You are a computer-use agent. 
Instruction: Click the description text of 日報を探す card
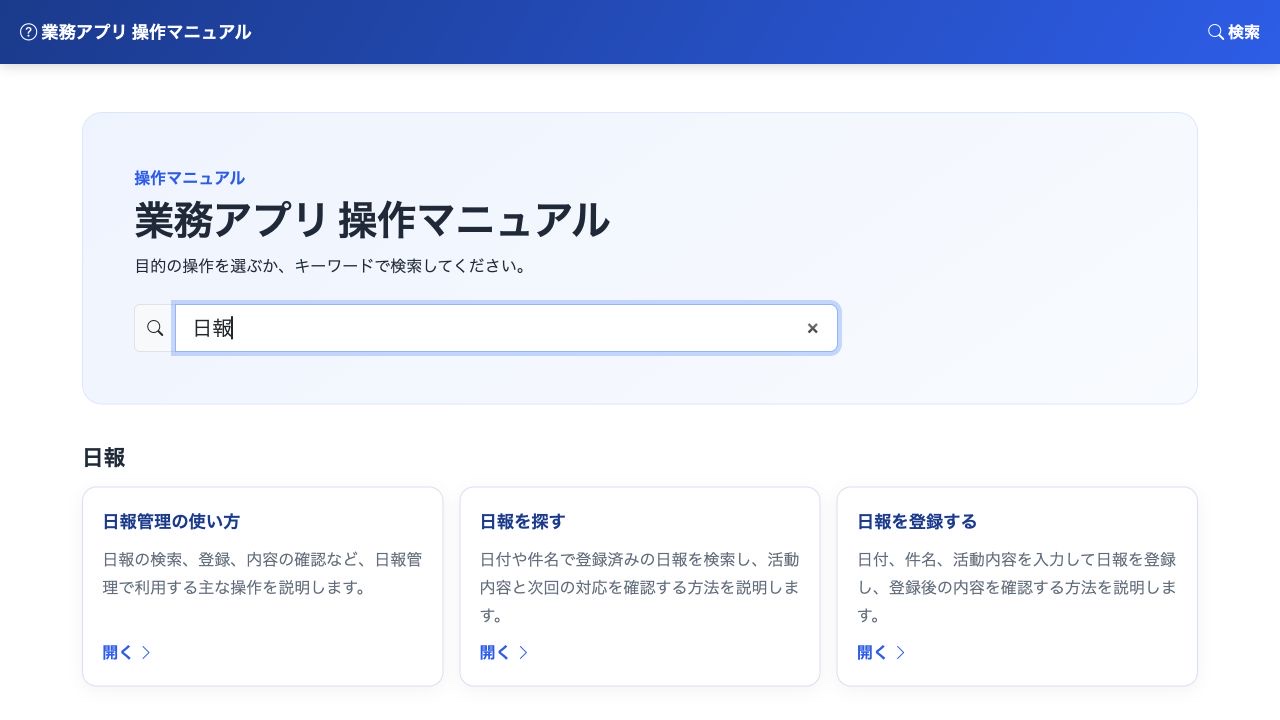(x=640, y=588)
